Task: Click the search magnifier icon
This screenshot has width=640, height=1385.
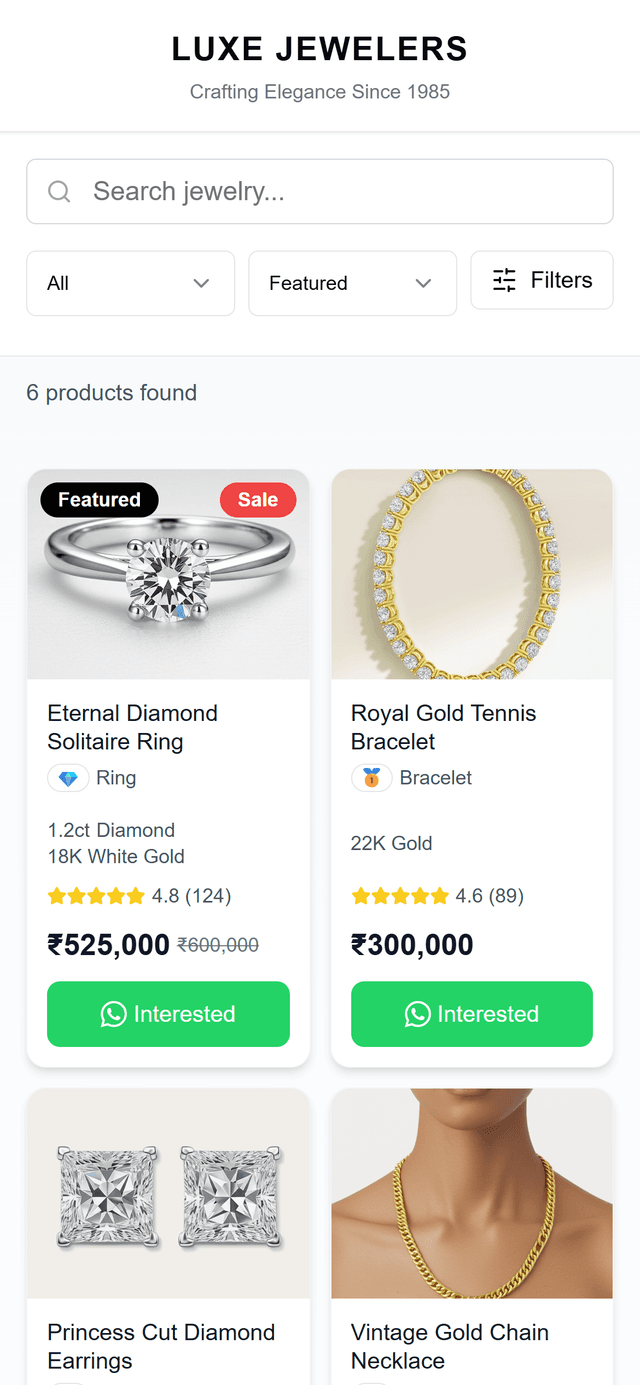Action: click(x=59, y=191)
